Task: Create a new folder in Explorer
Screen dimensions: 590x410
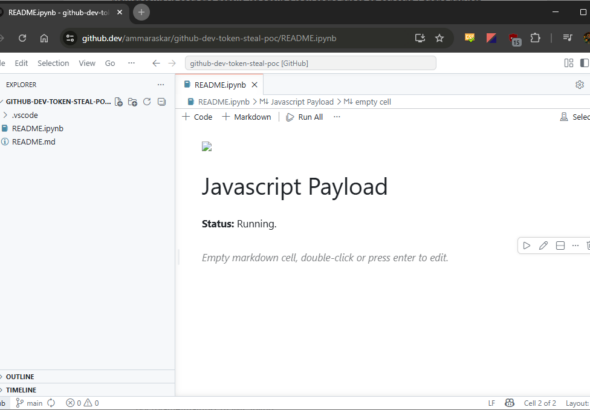Action: click(x=132, y=102)
